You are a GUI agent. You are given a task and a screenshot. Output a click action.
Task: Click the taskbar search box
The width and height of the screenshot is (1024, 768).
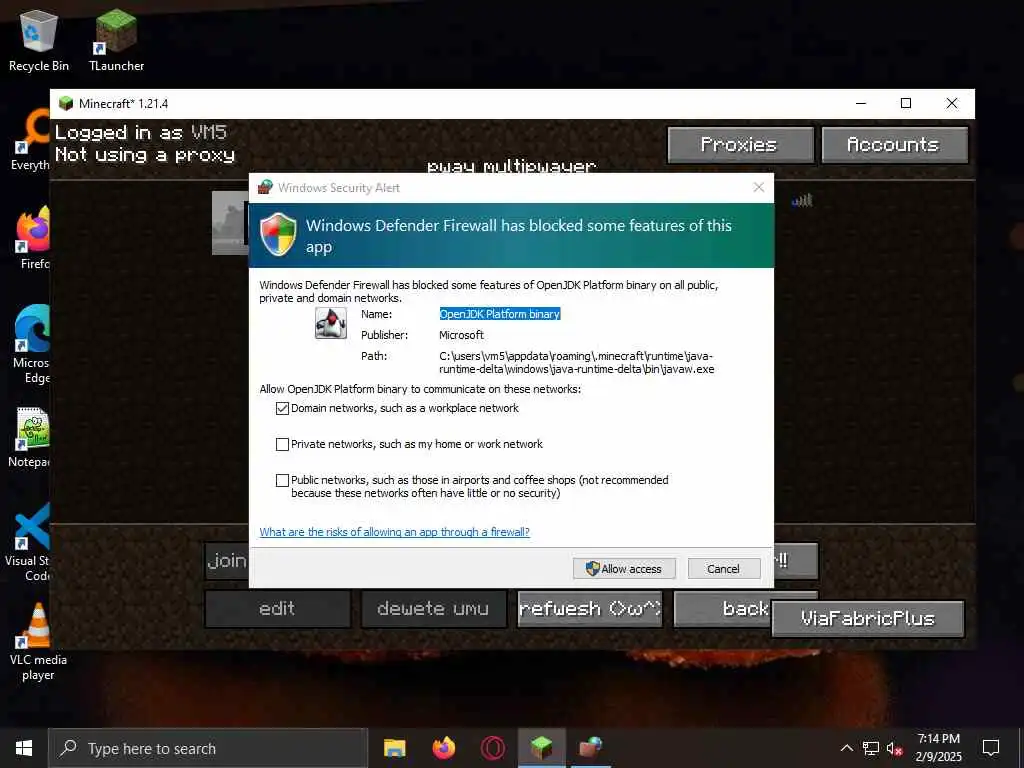(208, 748)
